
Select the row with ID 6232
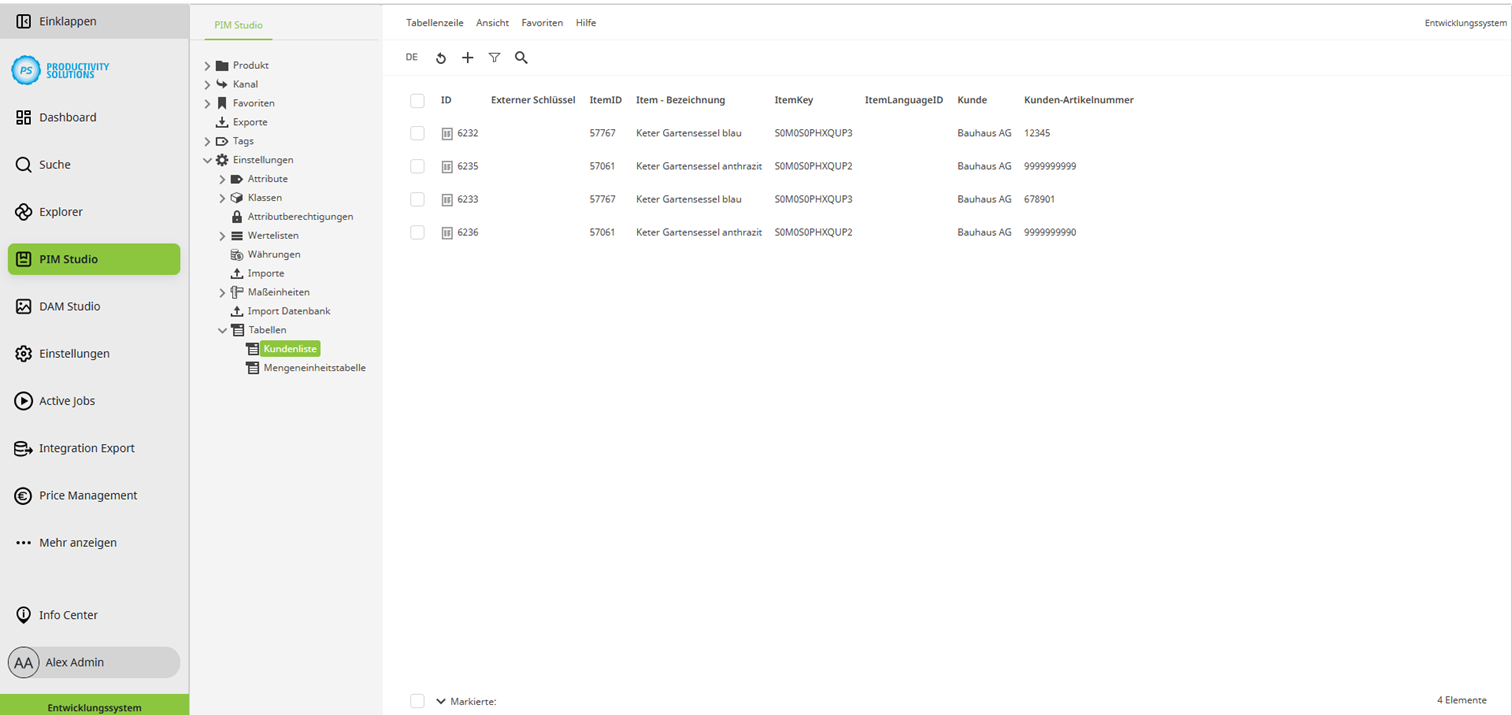coord(417,133)
